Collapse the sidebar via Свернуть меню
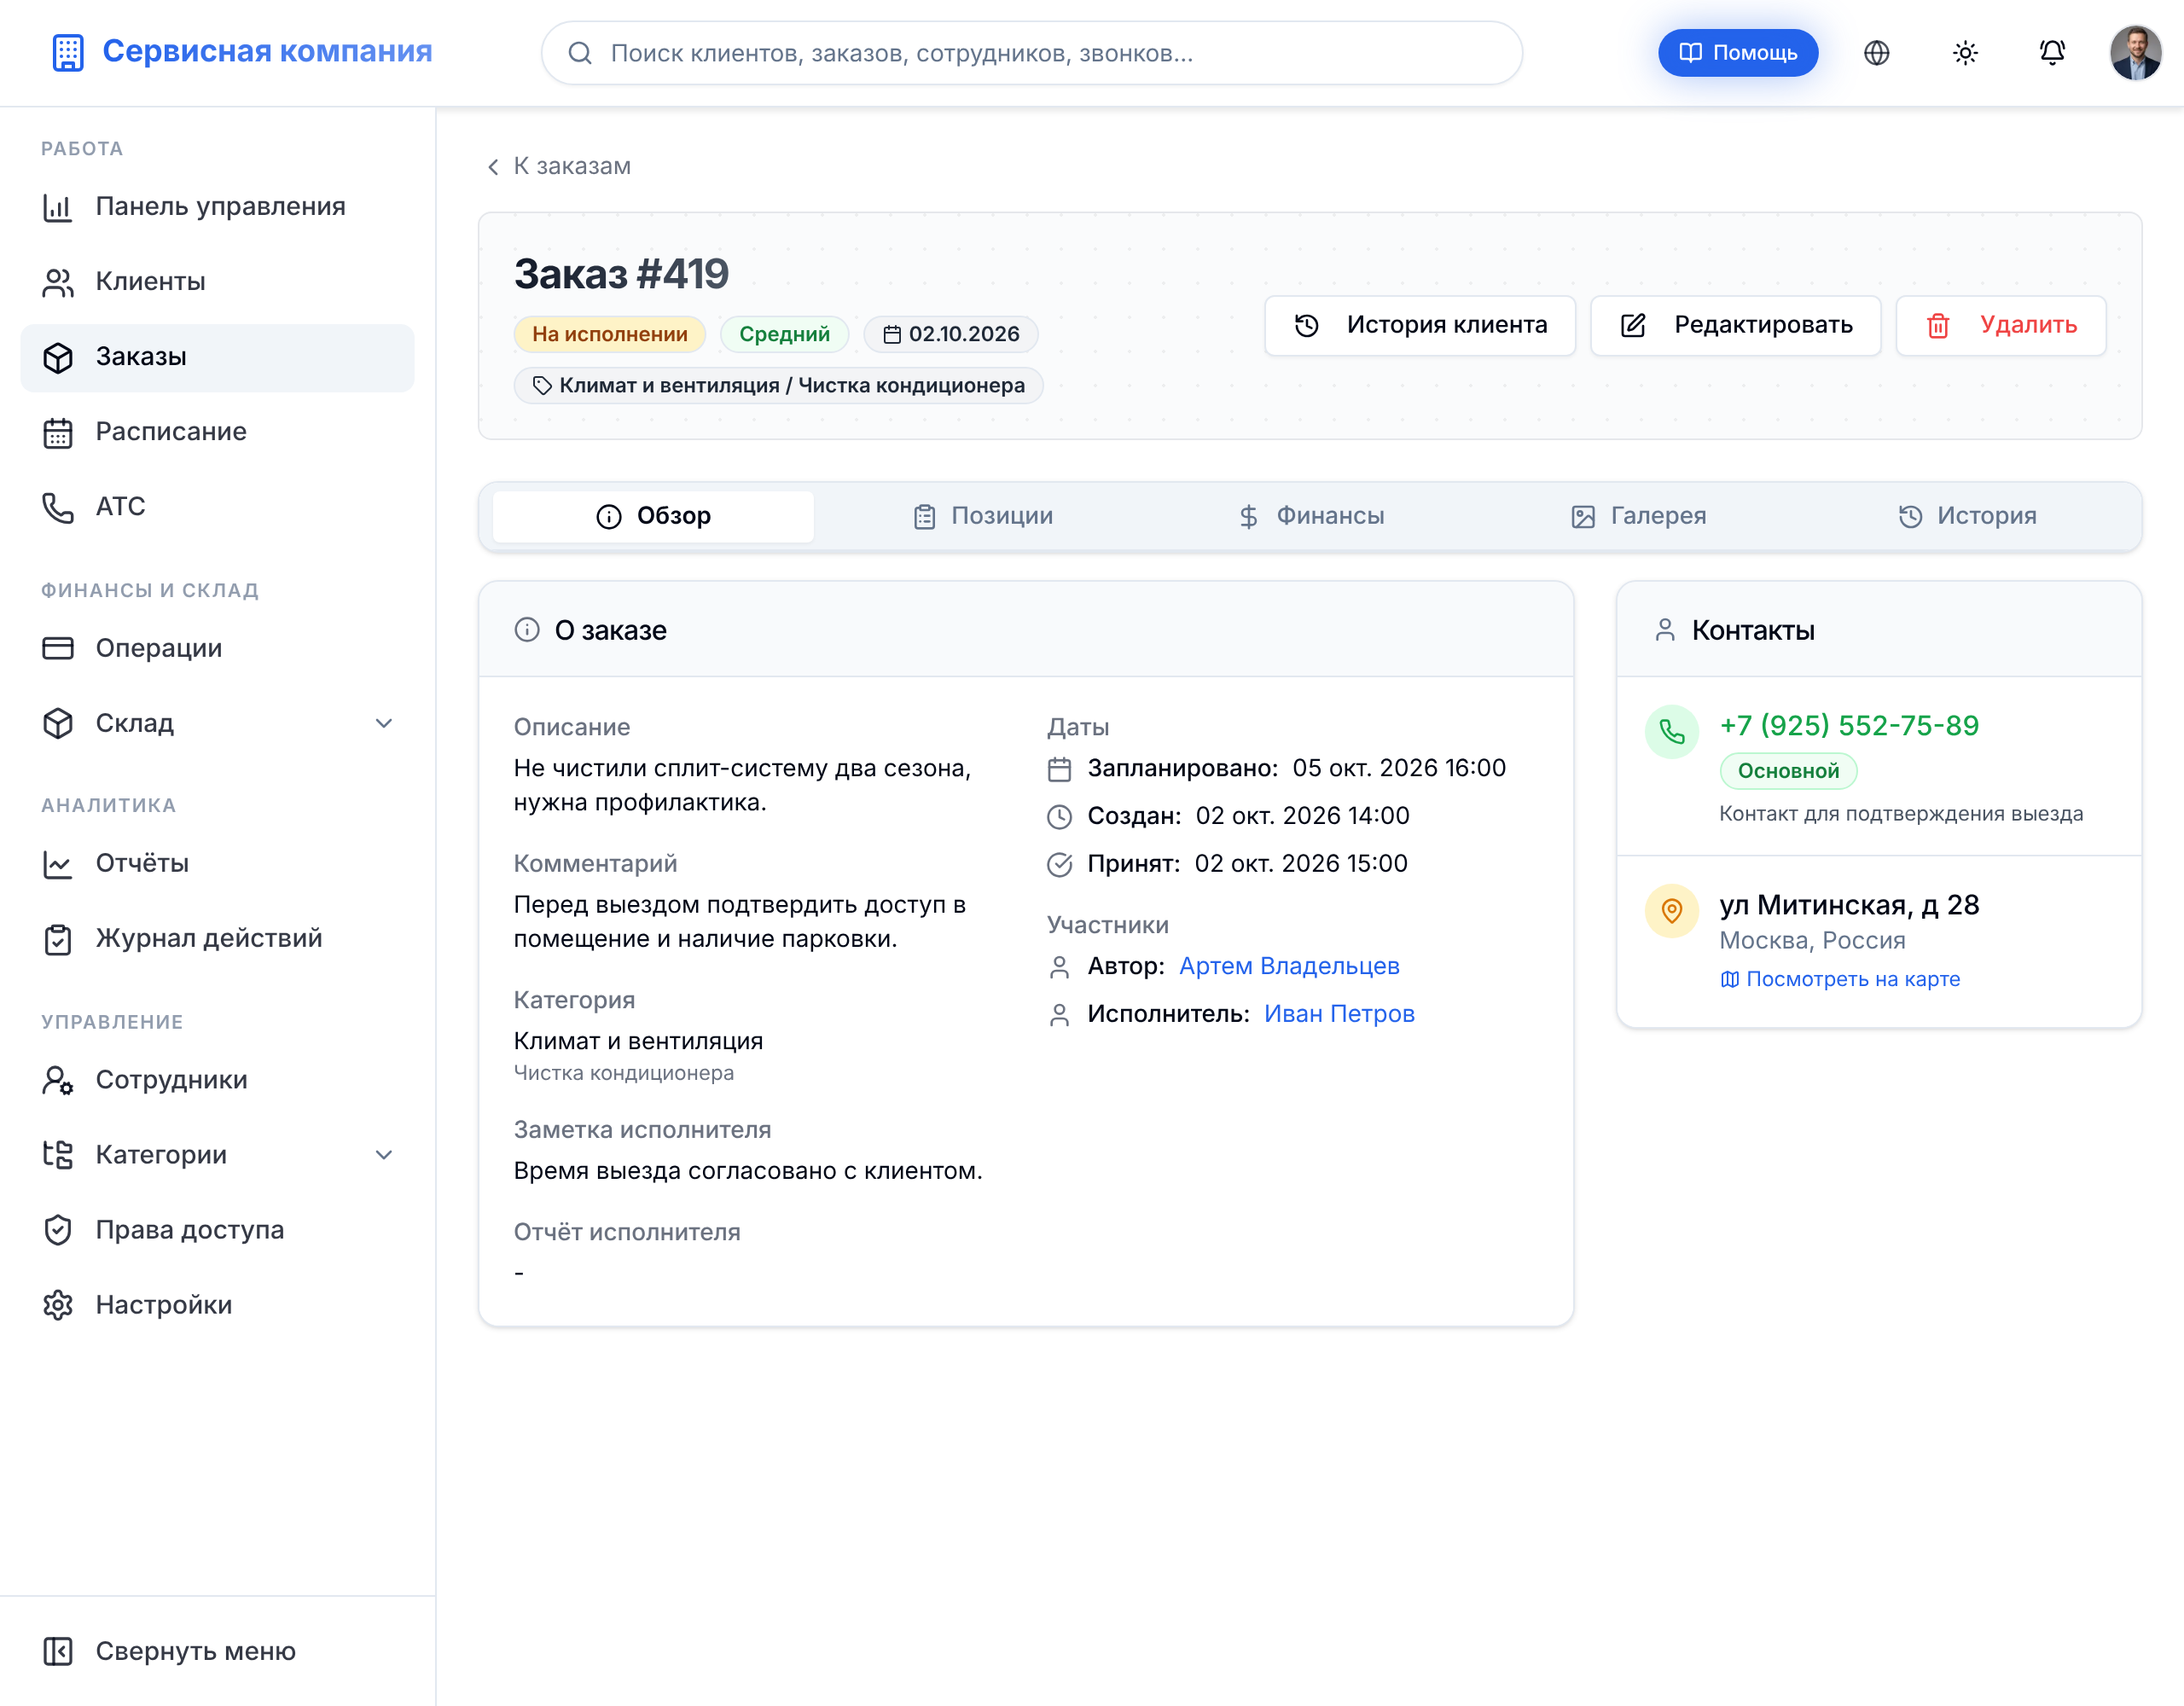 [x=217, y=1651]
